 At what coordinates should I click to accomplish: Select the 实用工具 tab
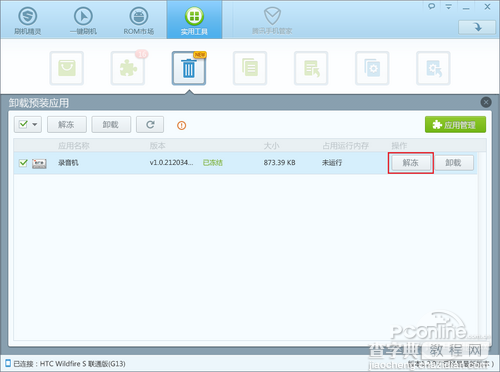(194, 20)
